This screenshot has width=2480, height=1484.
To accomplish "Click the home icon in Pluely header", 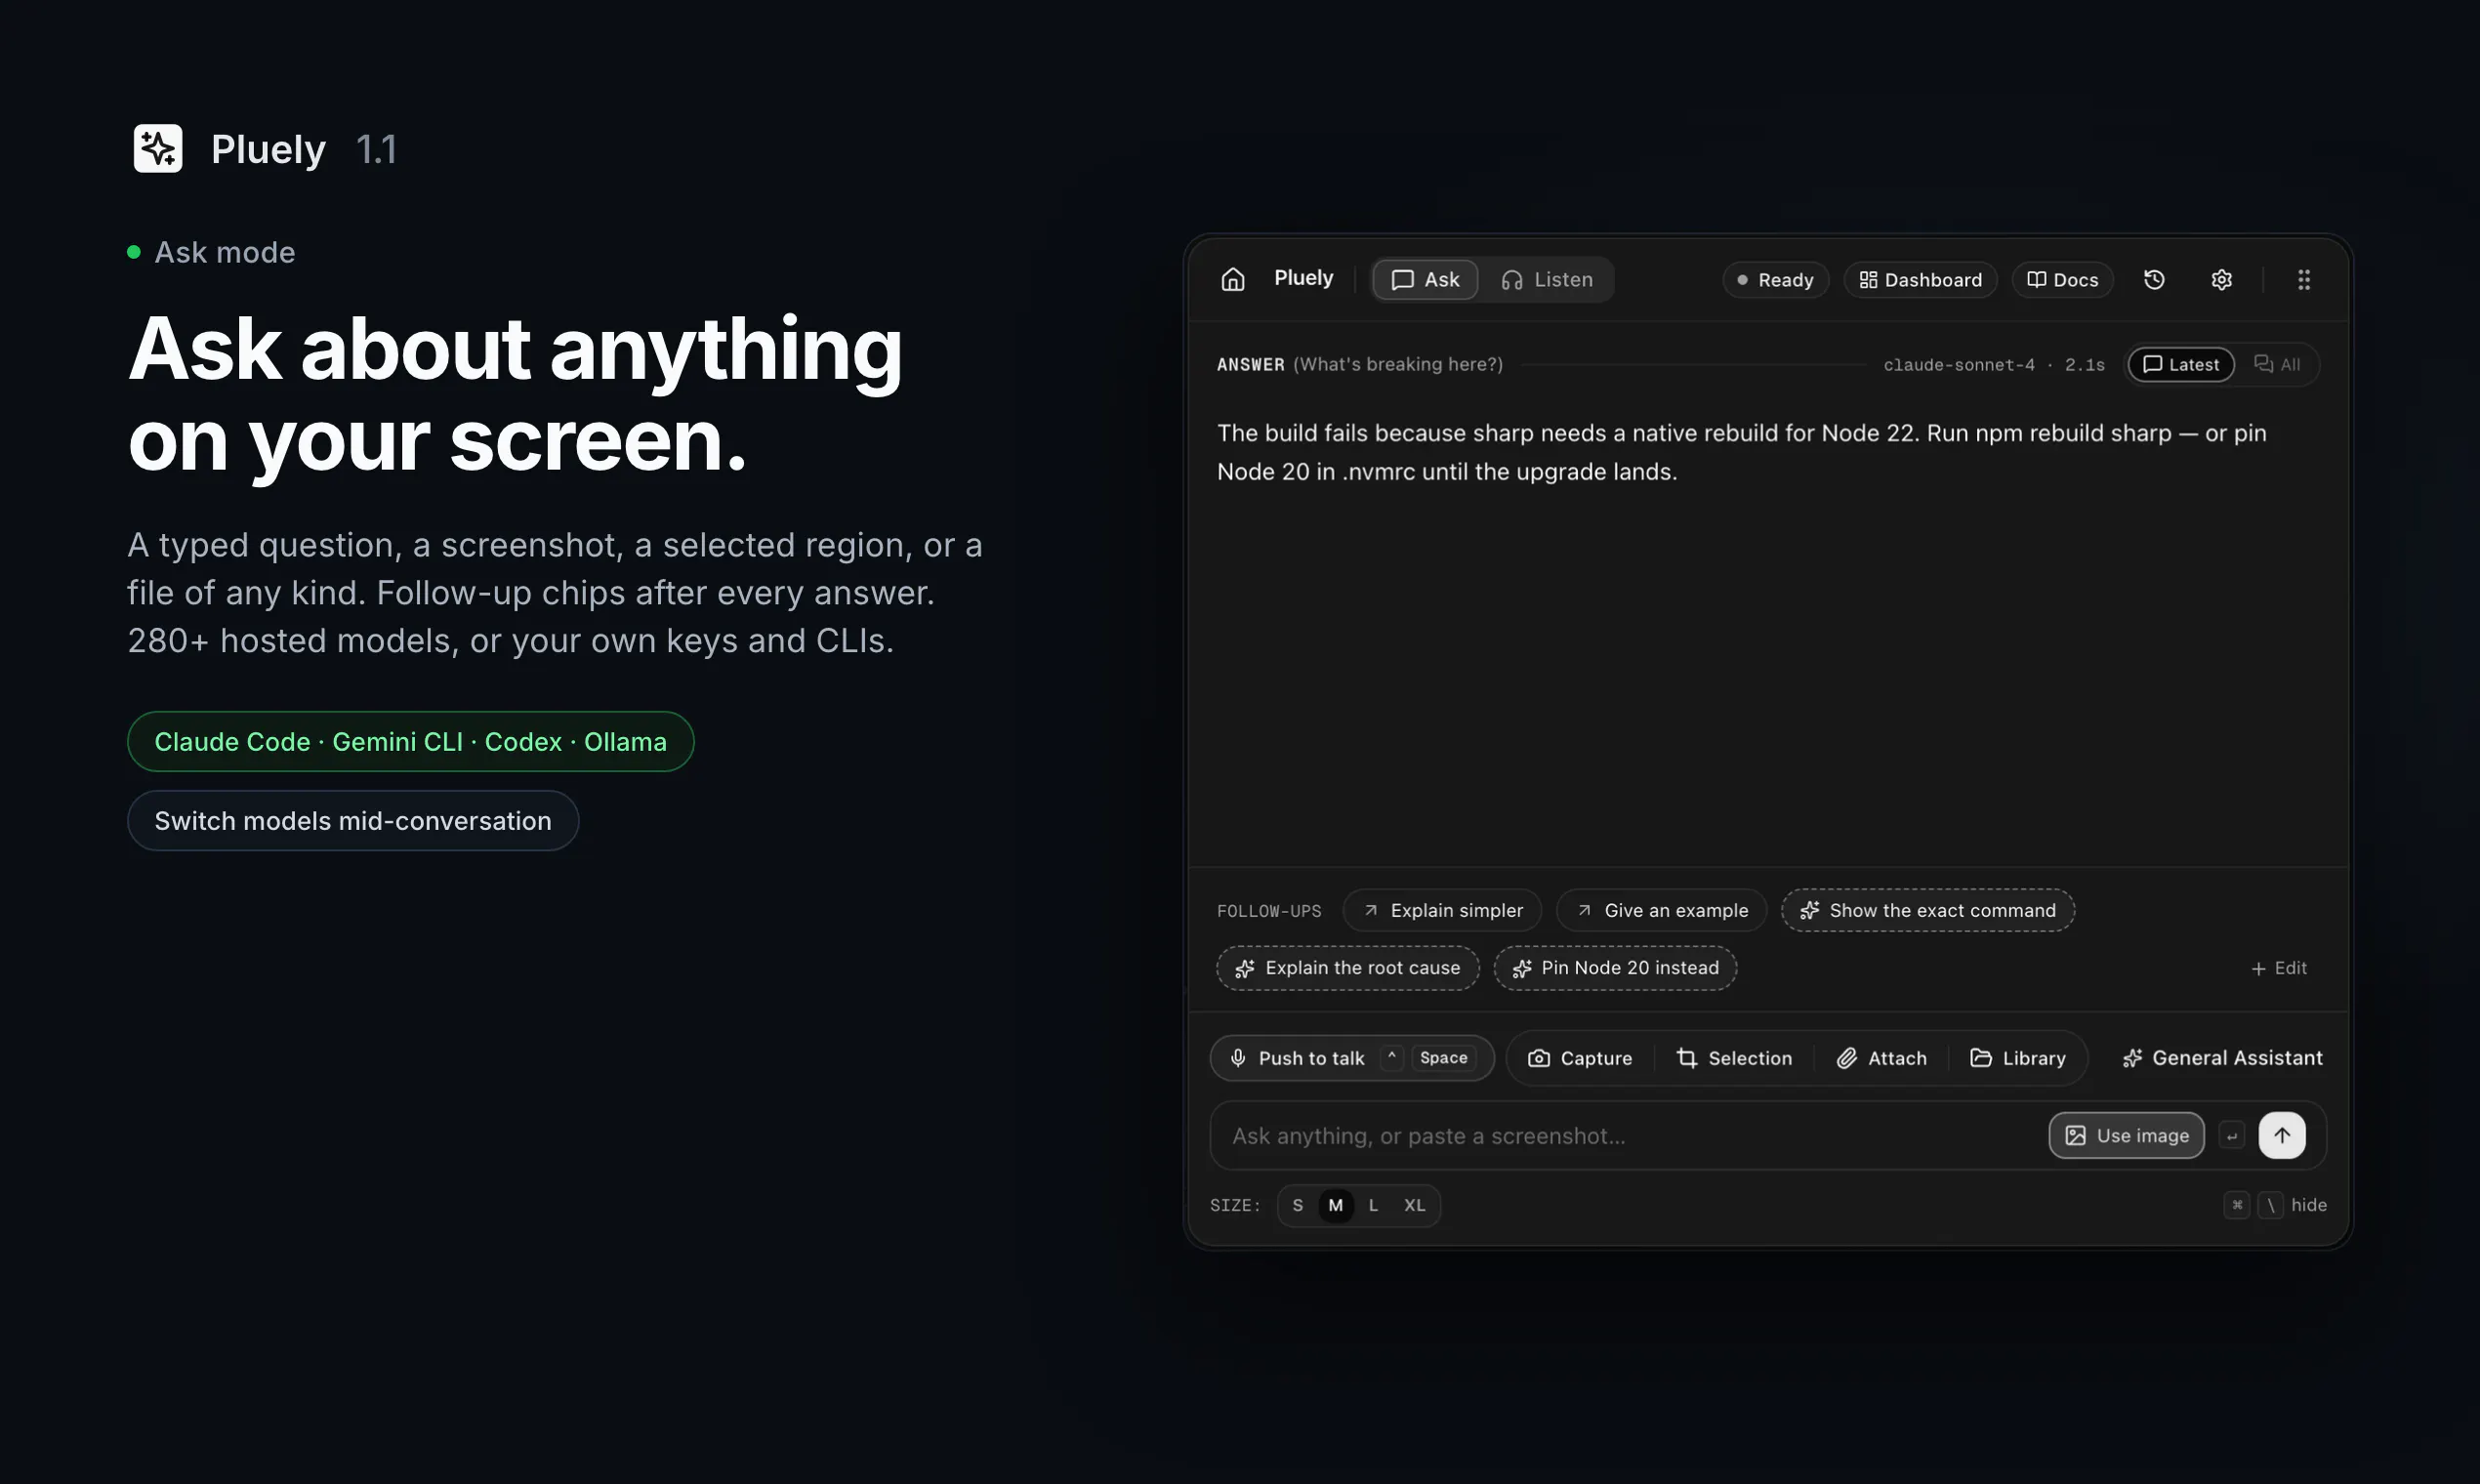I will (x=1233, y=280).
